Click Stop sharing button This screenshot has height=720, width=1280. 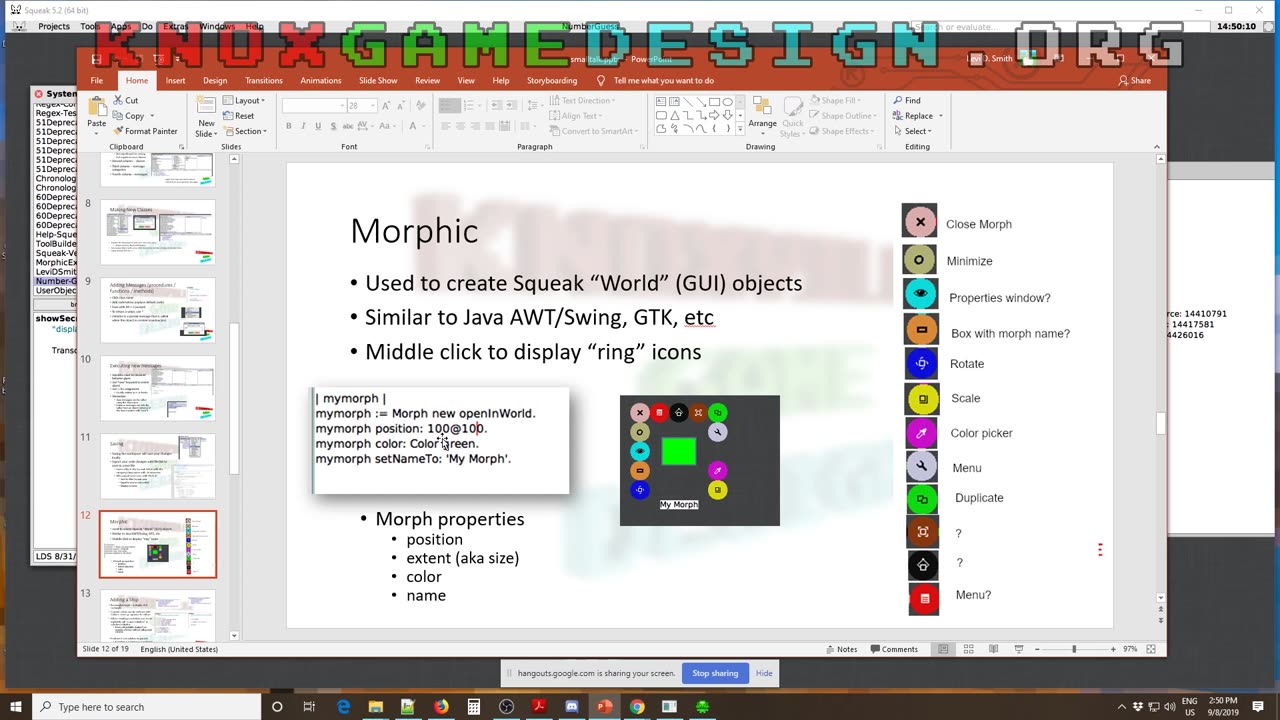point(715,673)
